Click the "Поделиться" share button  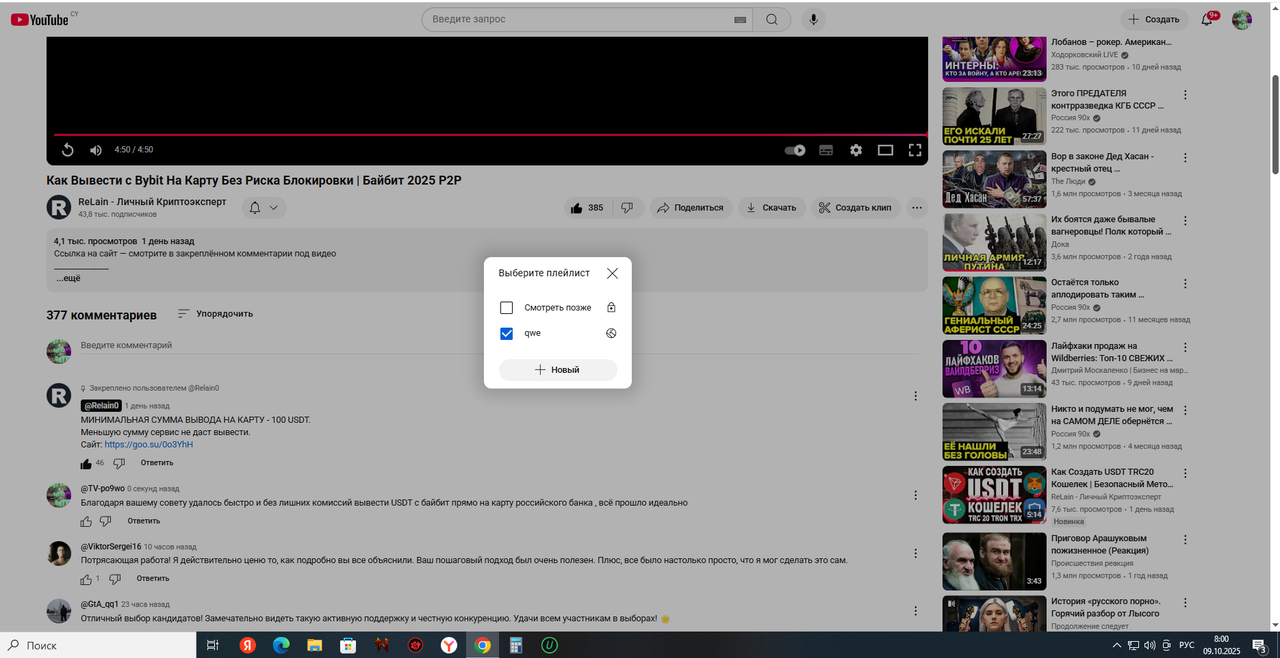pos(689,208)
